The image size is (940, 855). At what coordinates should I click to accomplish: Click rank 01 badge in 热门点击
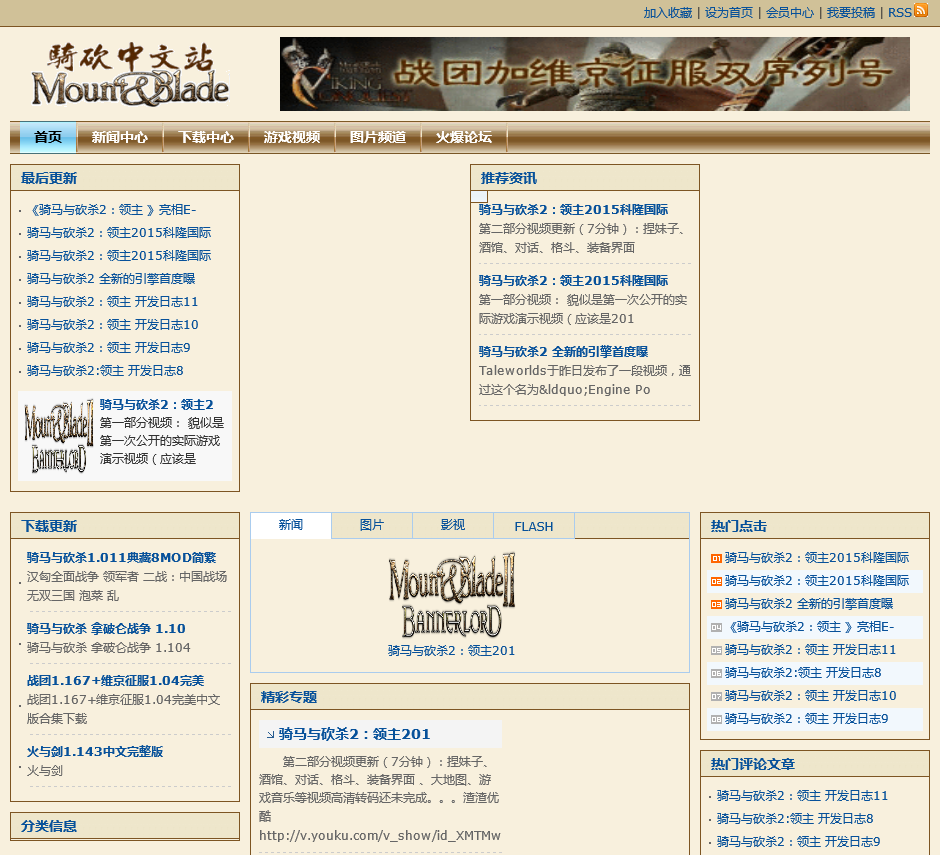click(716, 558)
